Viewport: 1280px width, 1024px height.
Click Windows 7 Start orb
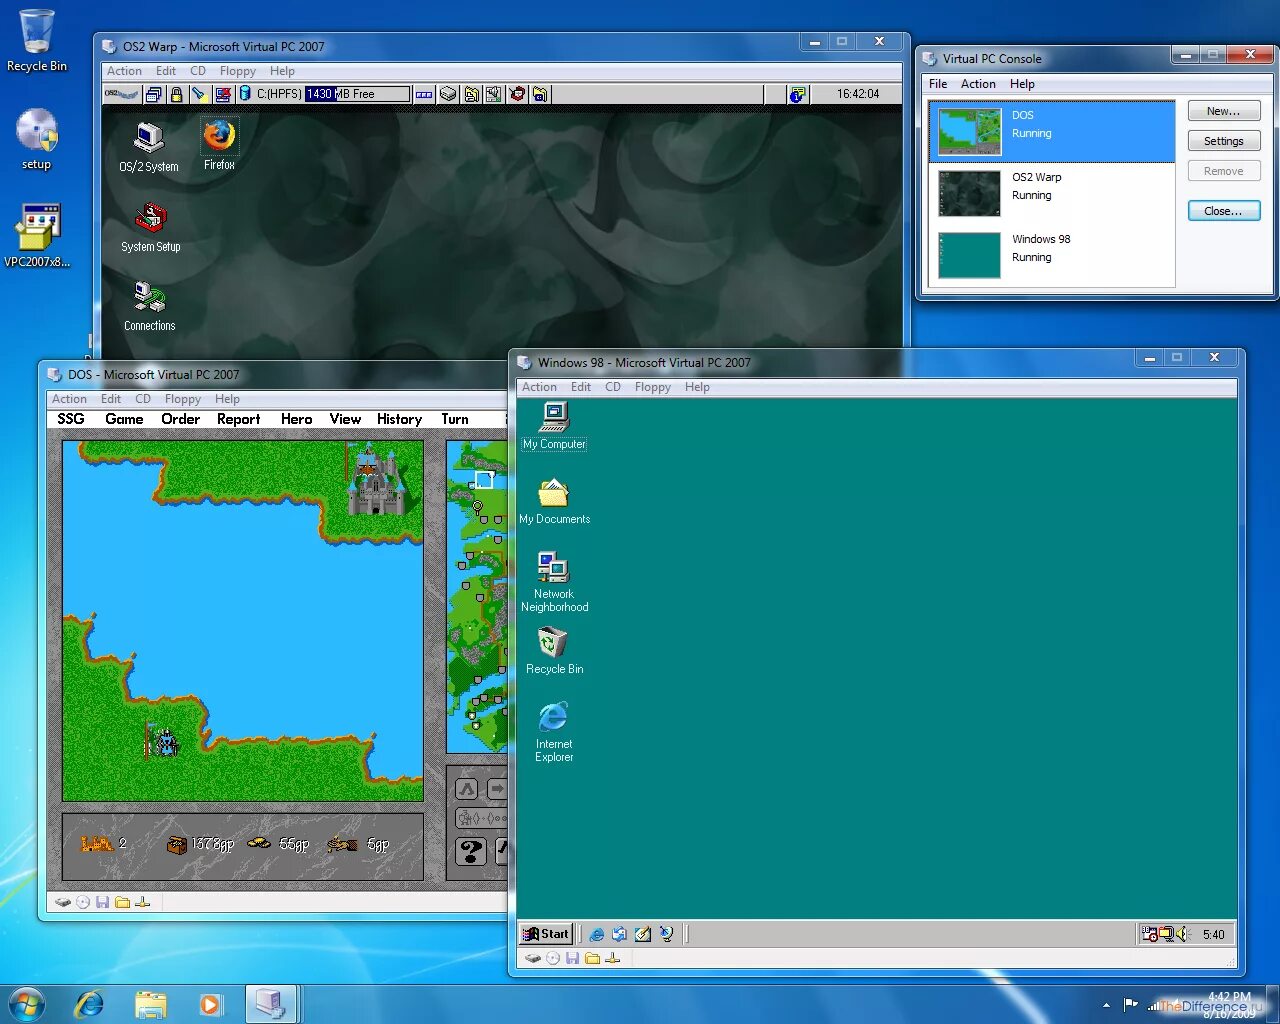pyautogui.click(x=25, y=1003)
